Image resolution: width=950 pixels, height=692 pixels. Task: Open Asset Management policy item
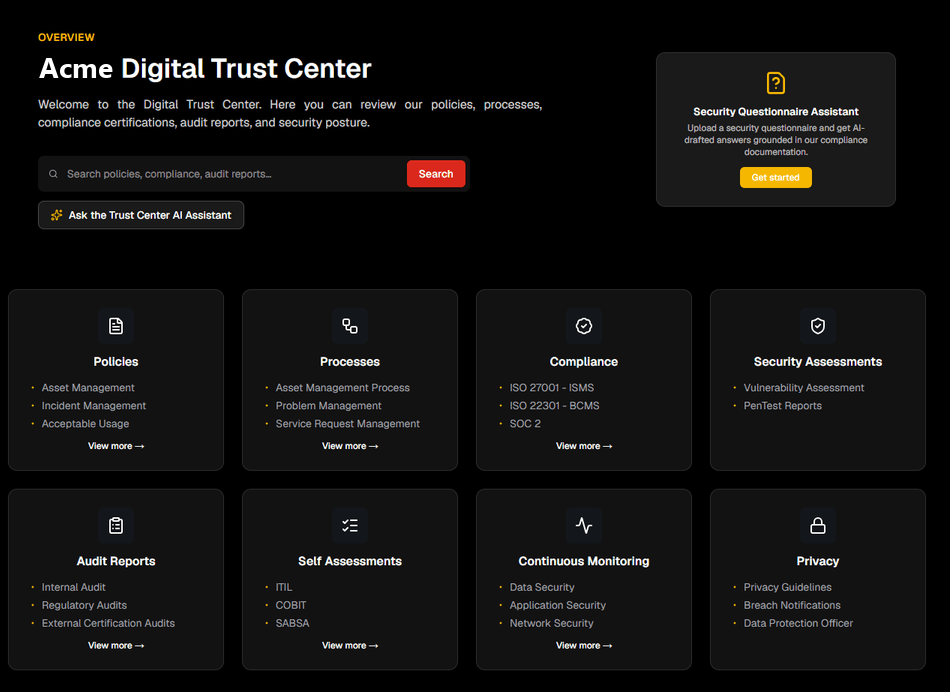tap(88, 388)
